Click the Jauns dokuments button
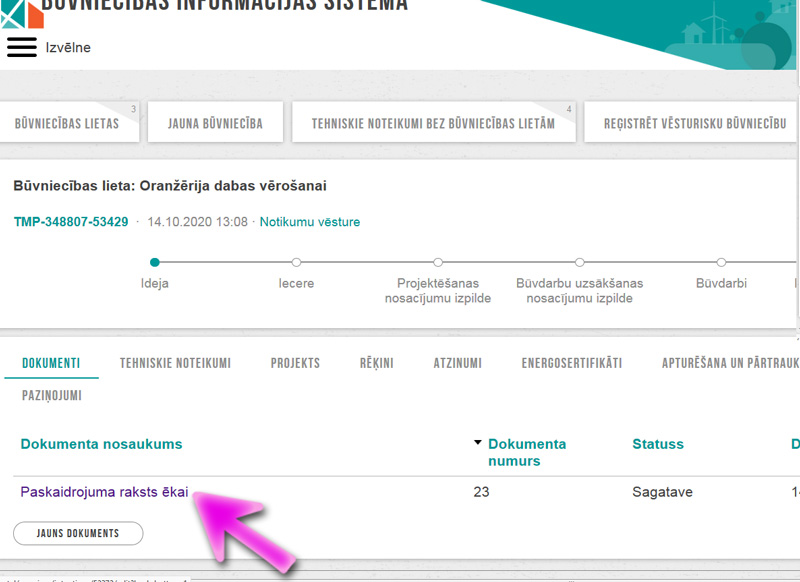800x582 pixels. (x=78, y=533)
